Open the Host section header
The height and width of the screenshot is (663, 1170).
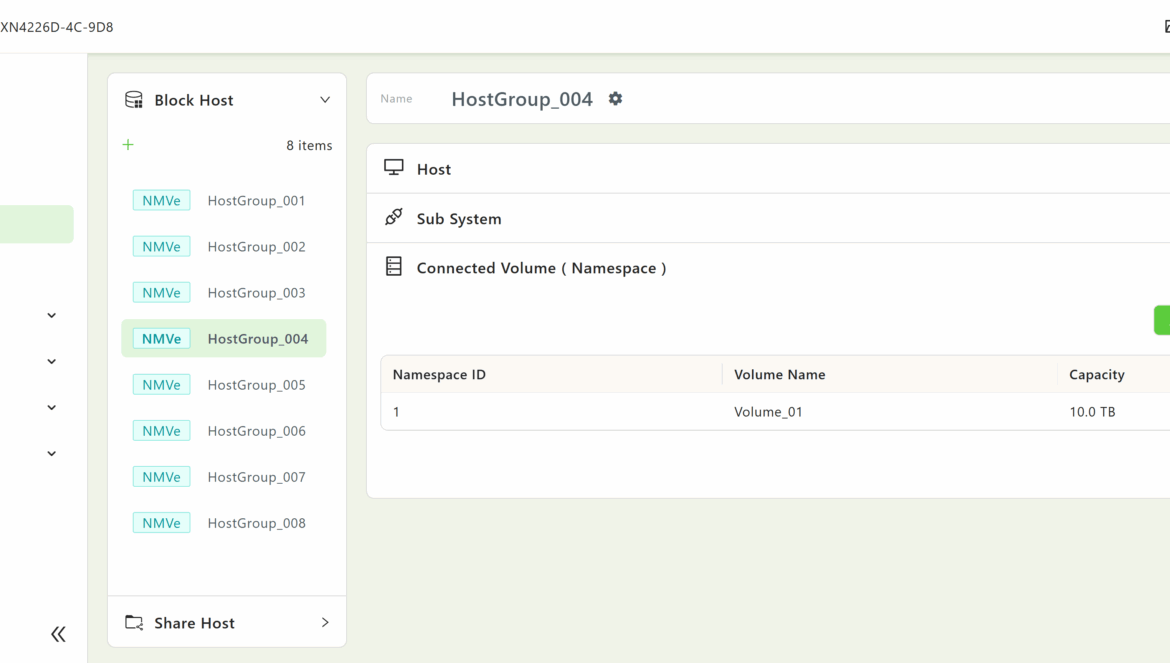[x=434, y=170]
